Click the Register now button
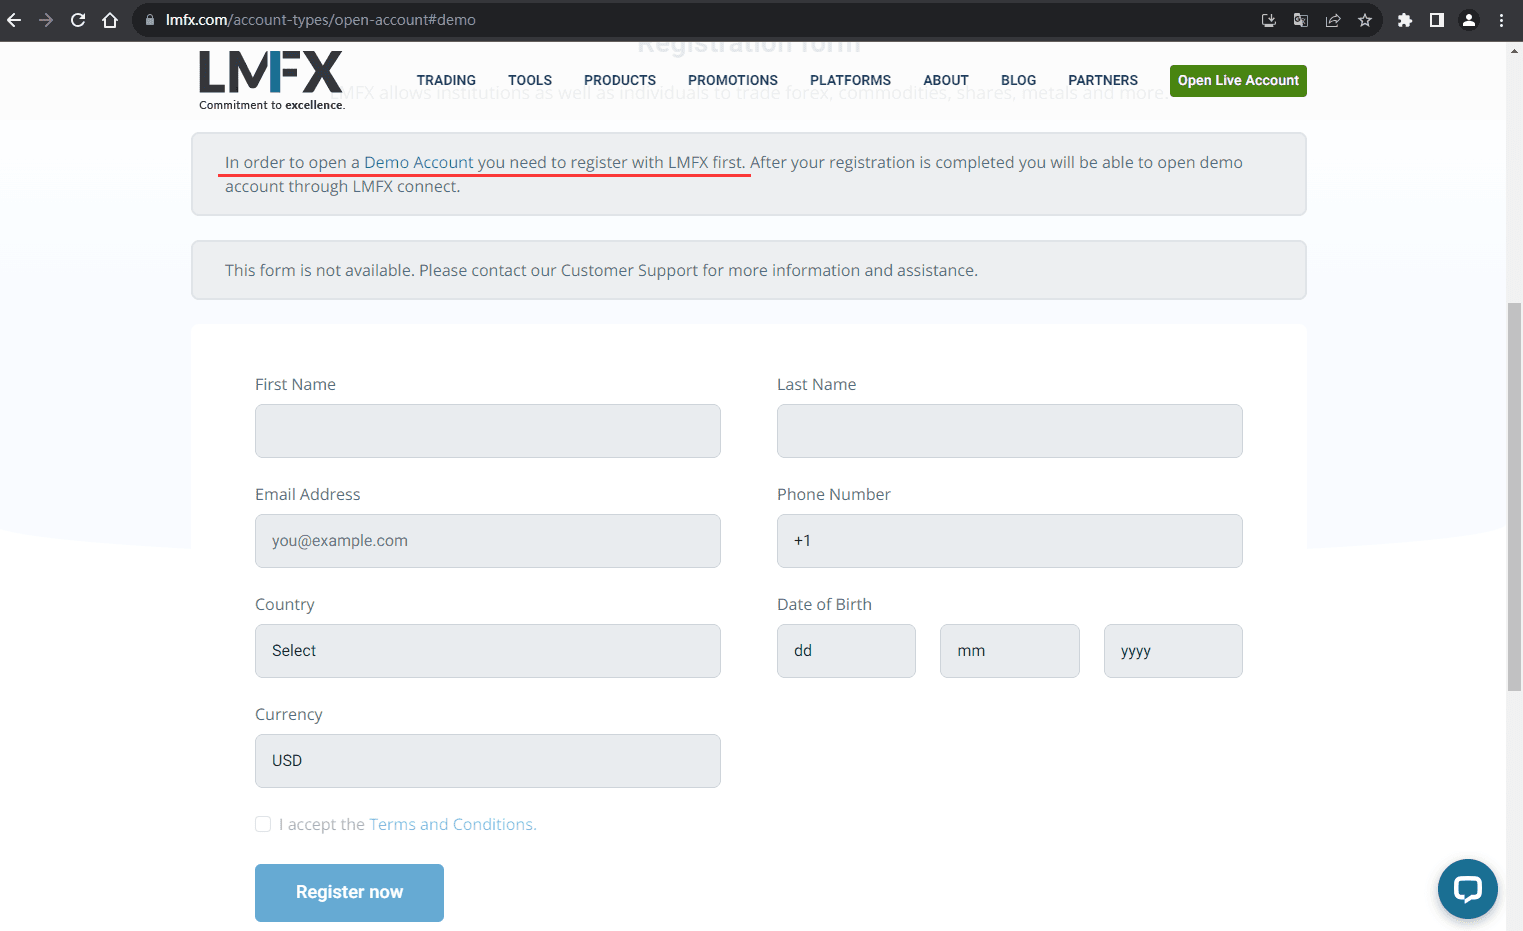Viewport: 1523px width, 931px height. point(349,893)
